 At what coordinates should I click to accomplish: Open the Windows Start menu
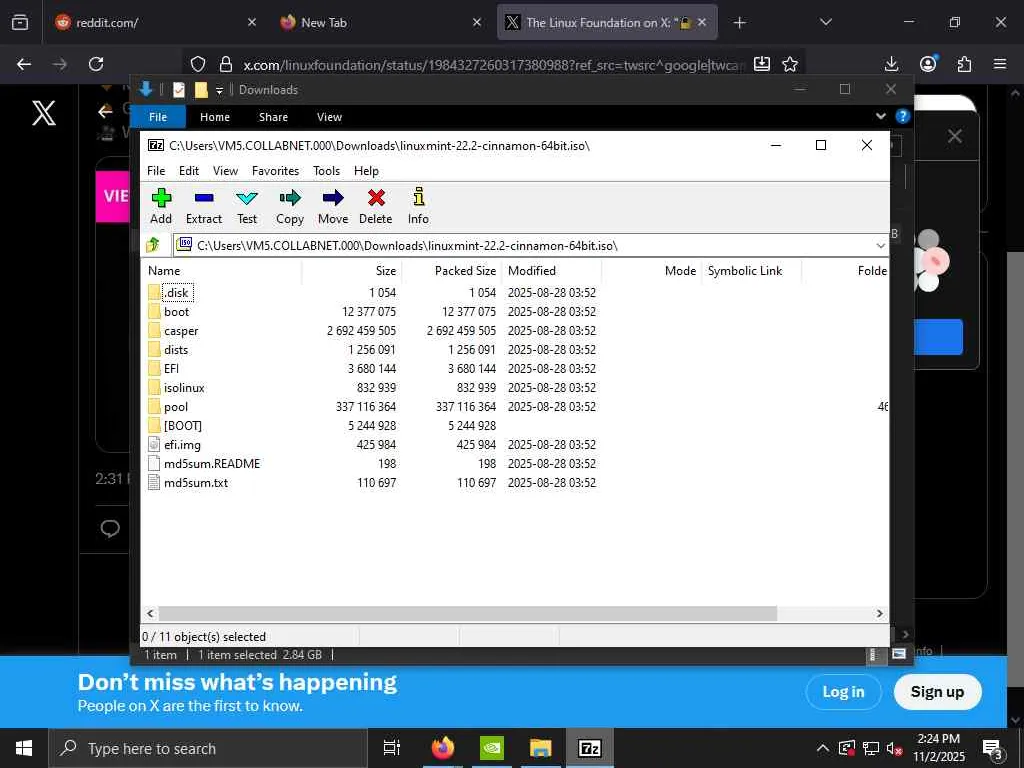(x=24, y=748)
